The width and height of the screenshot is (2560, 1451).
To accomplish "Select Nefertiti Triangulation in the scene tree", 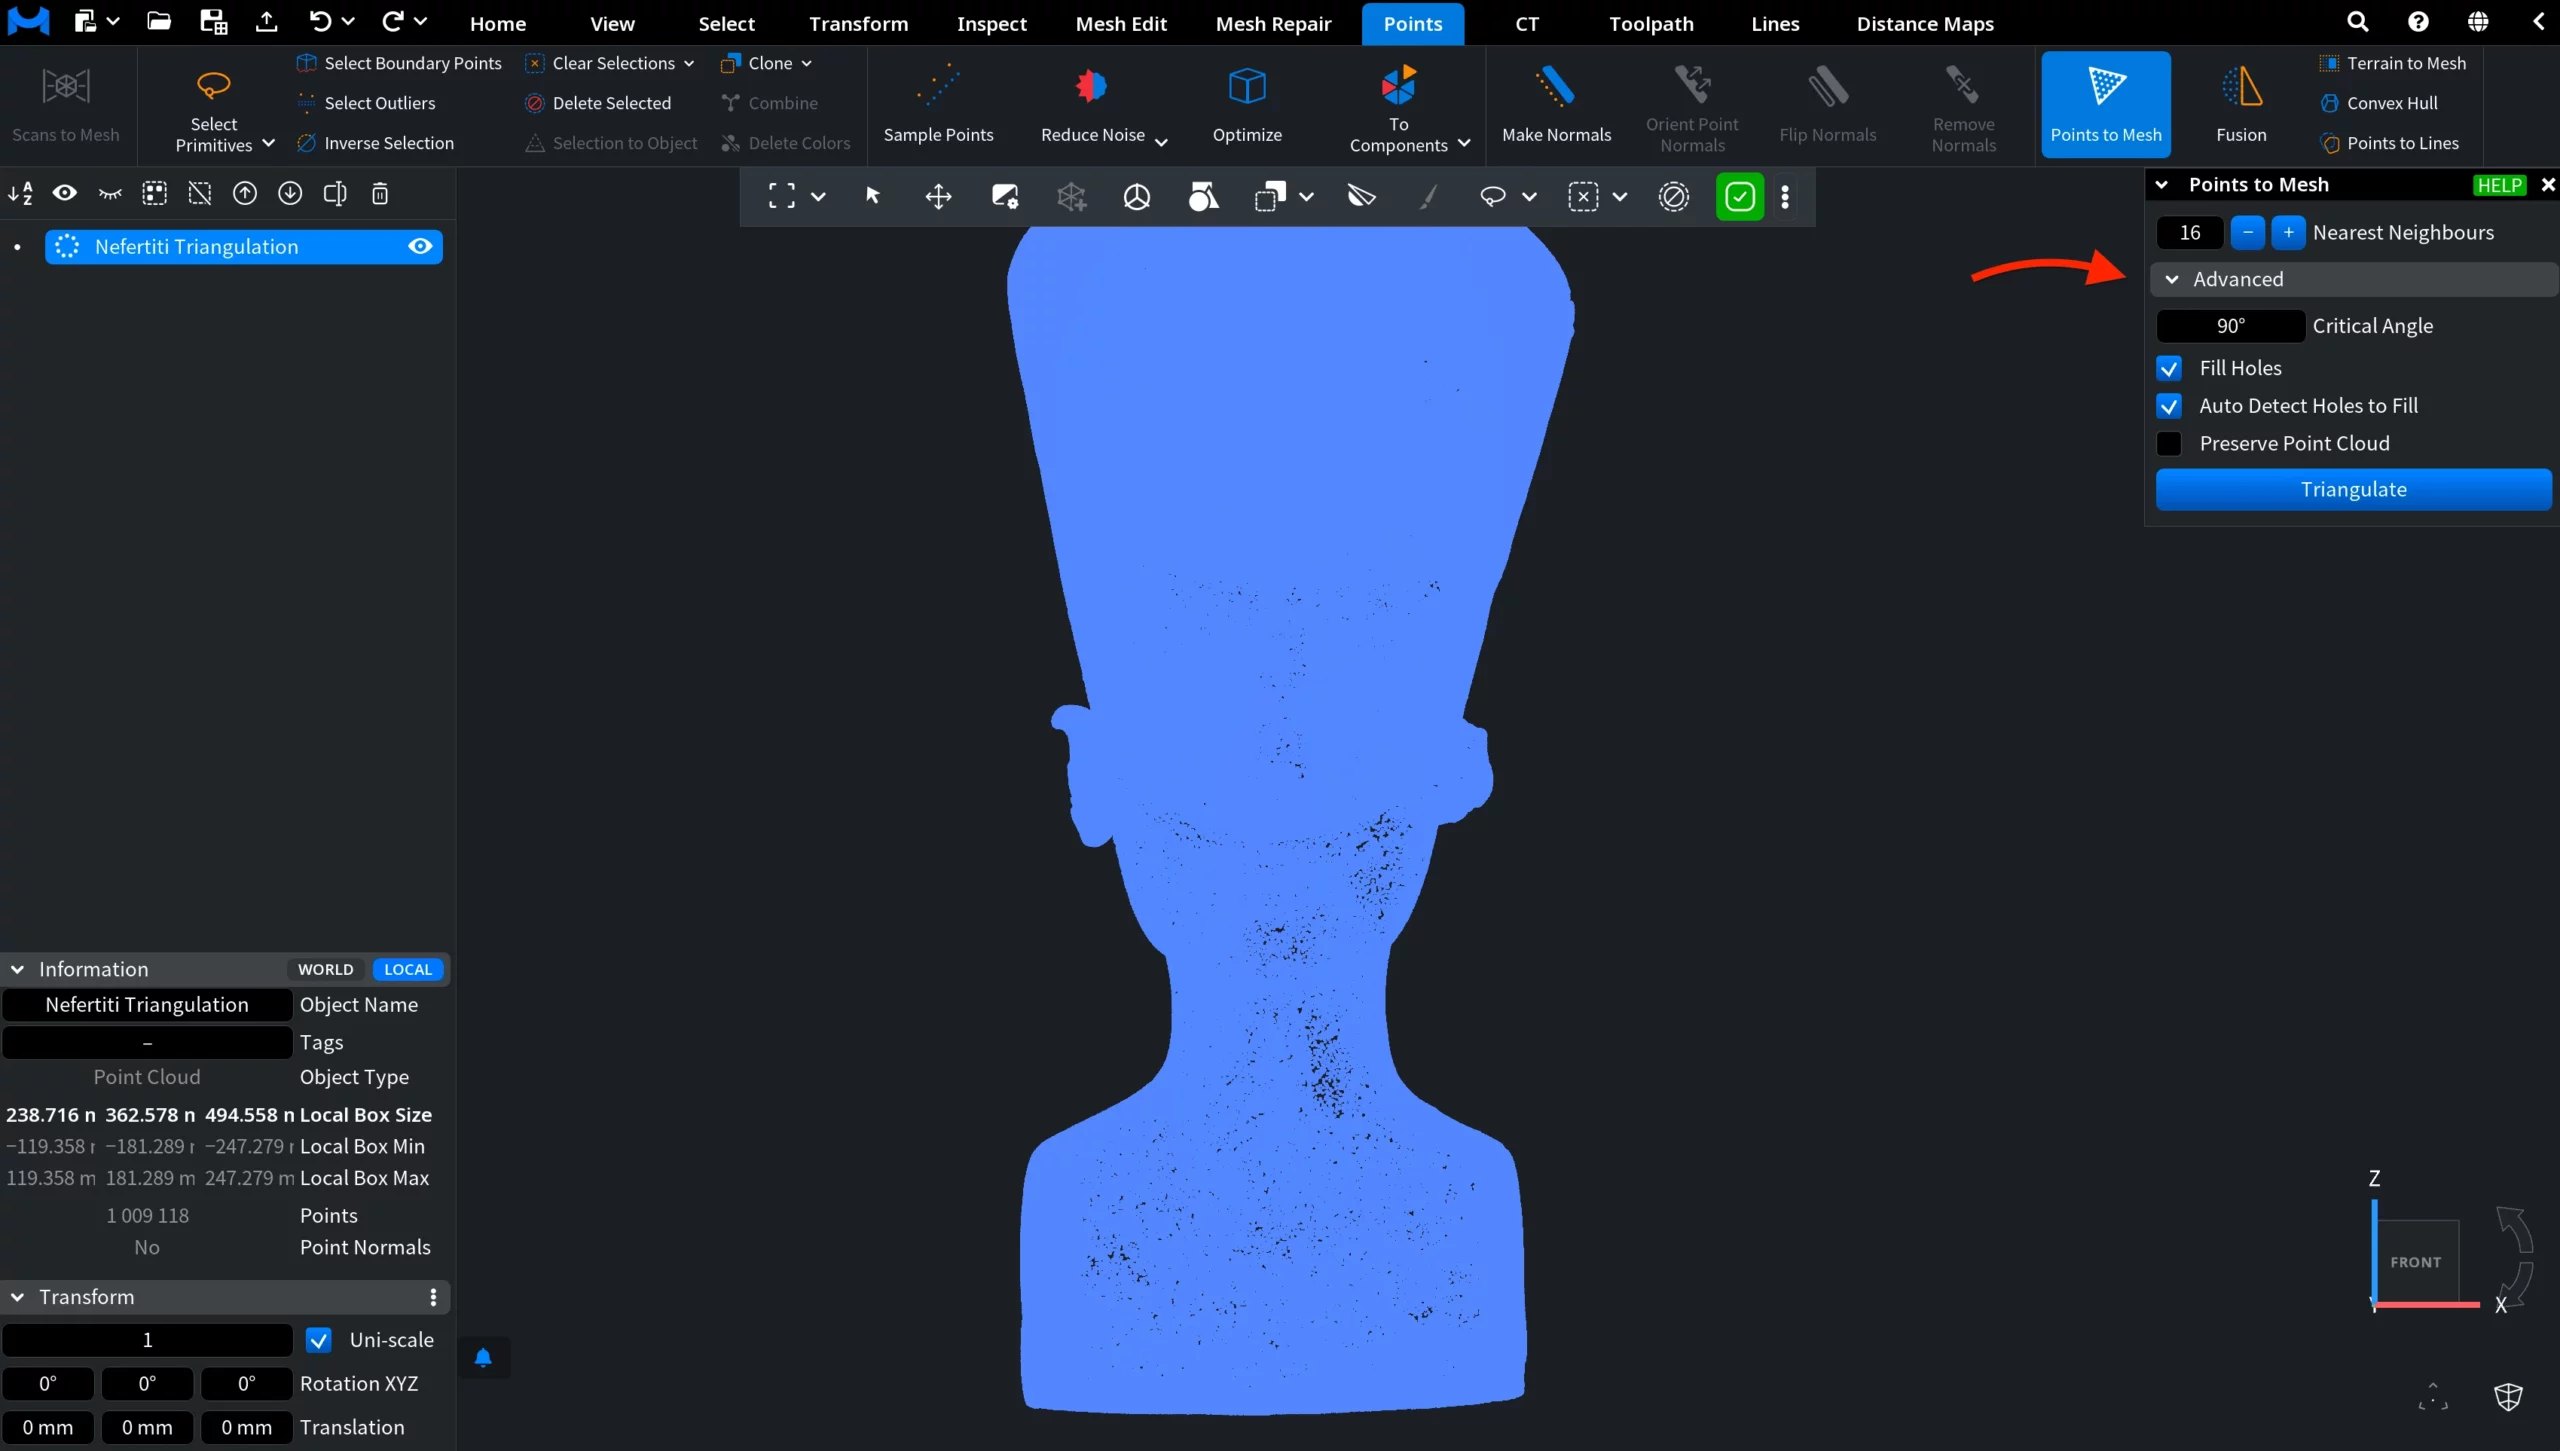I will pyautogui.click(x=243, y=246).
